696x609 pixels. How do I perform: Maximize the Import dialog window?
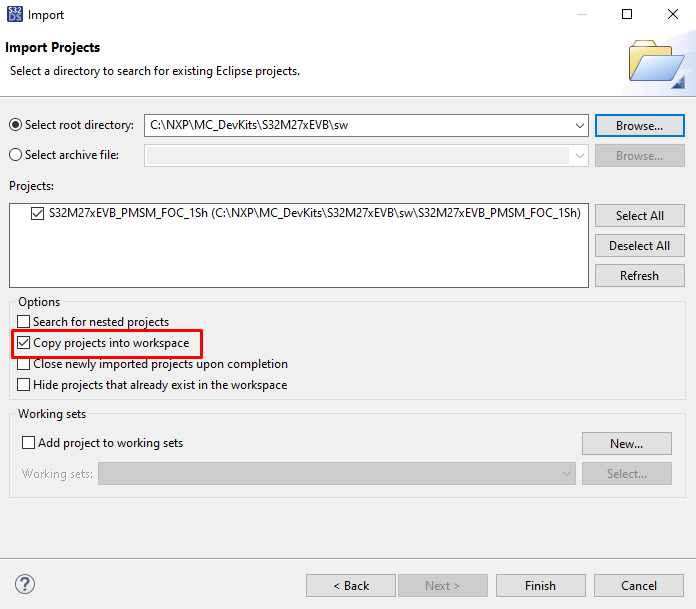click(x=627, y=14)
